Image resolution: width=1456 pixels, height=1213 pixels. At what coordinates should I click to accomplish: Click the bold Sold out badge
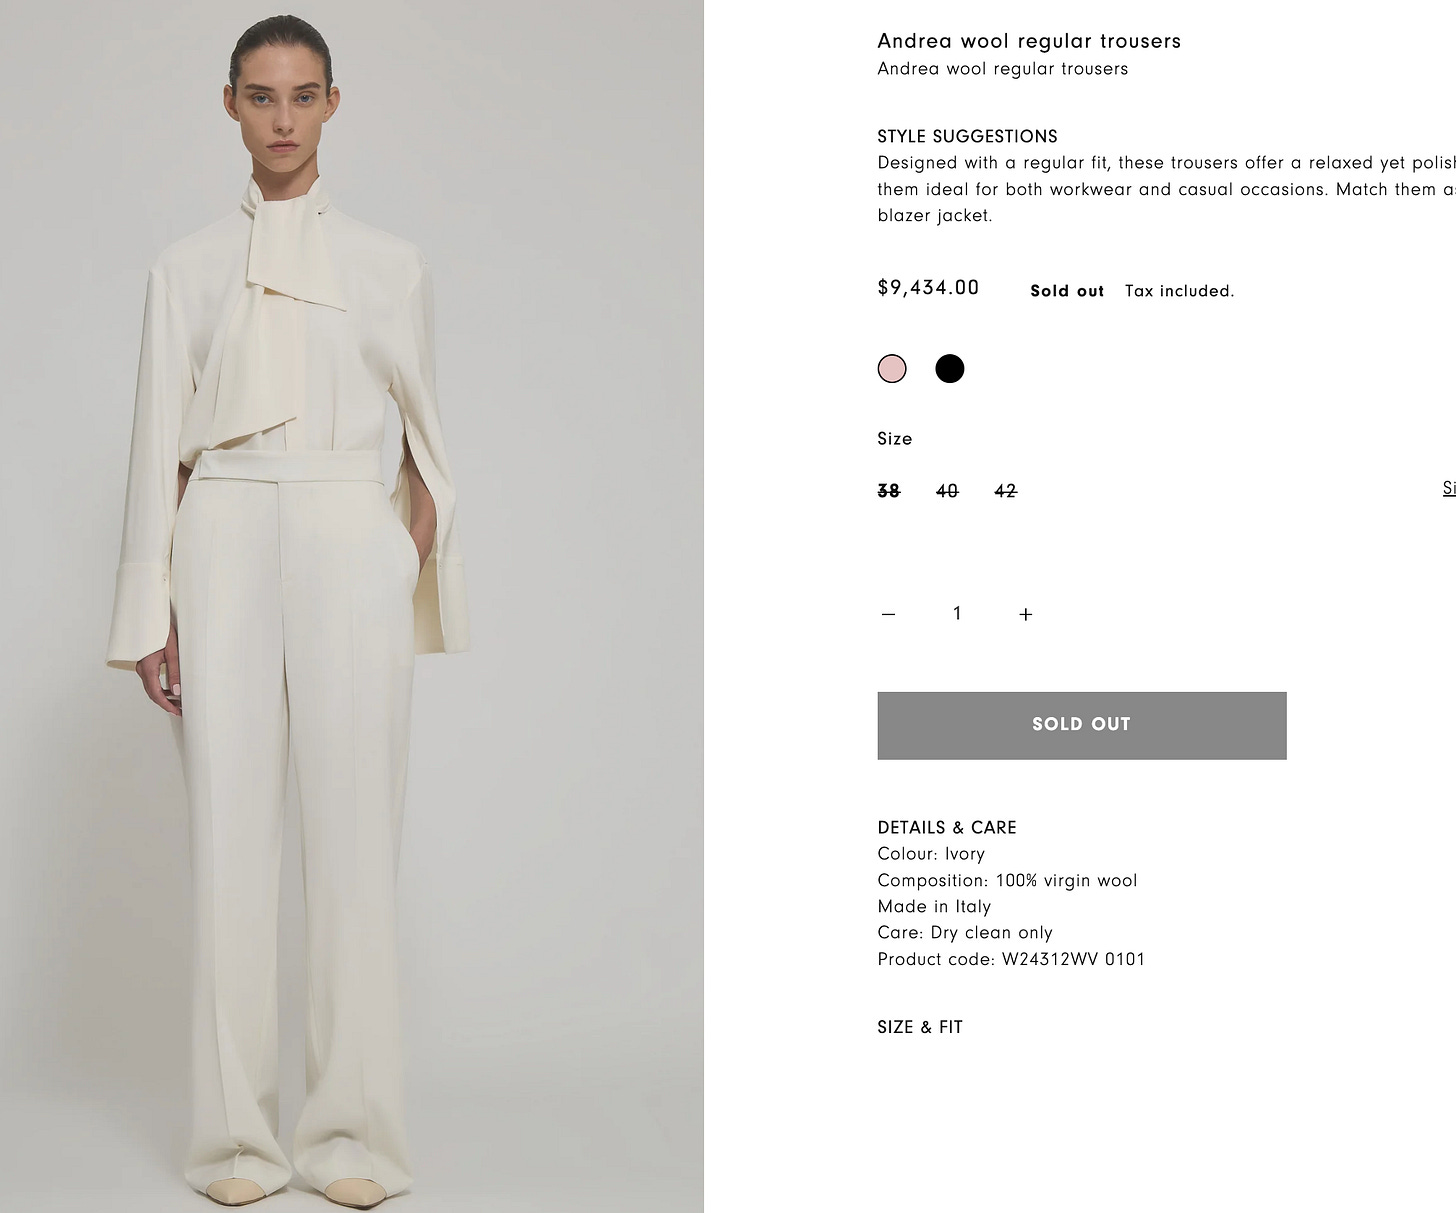1067,291
